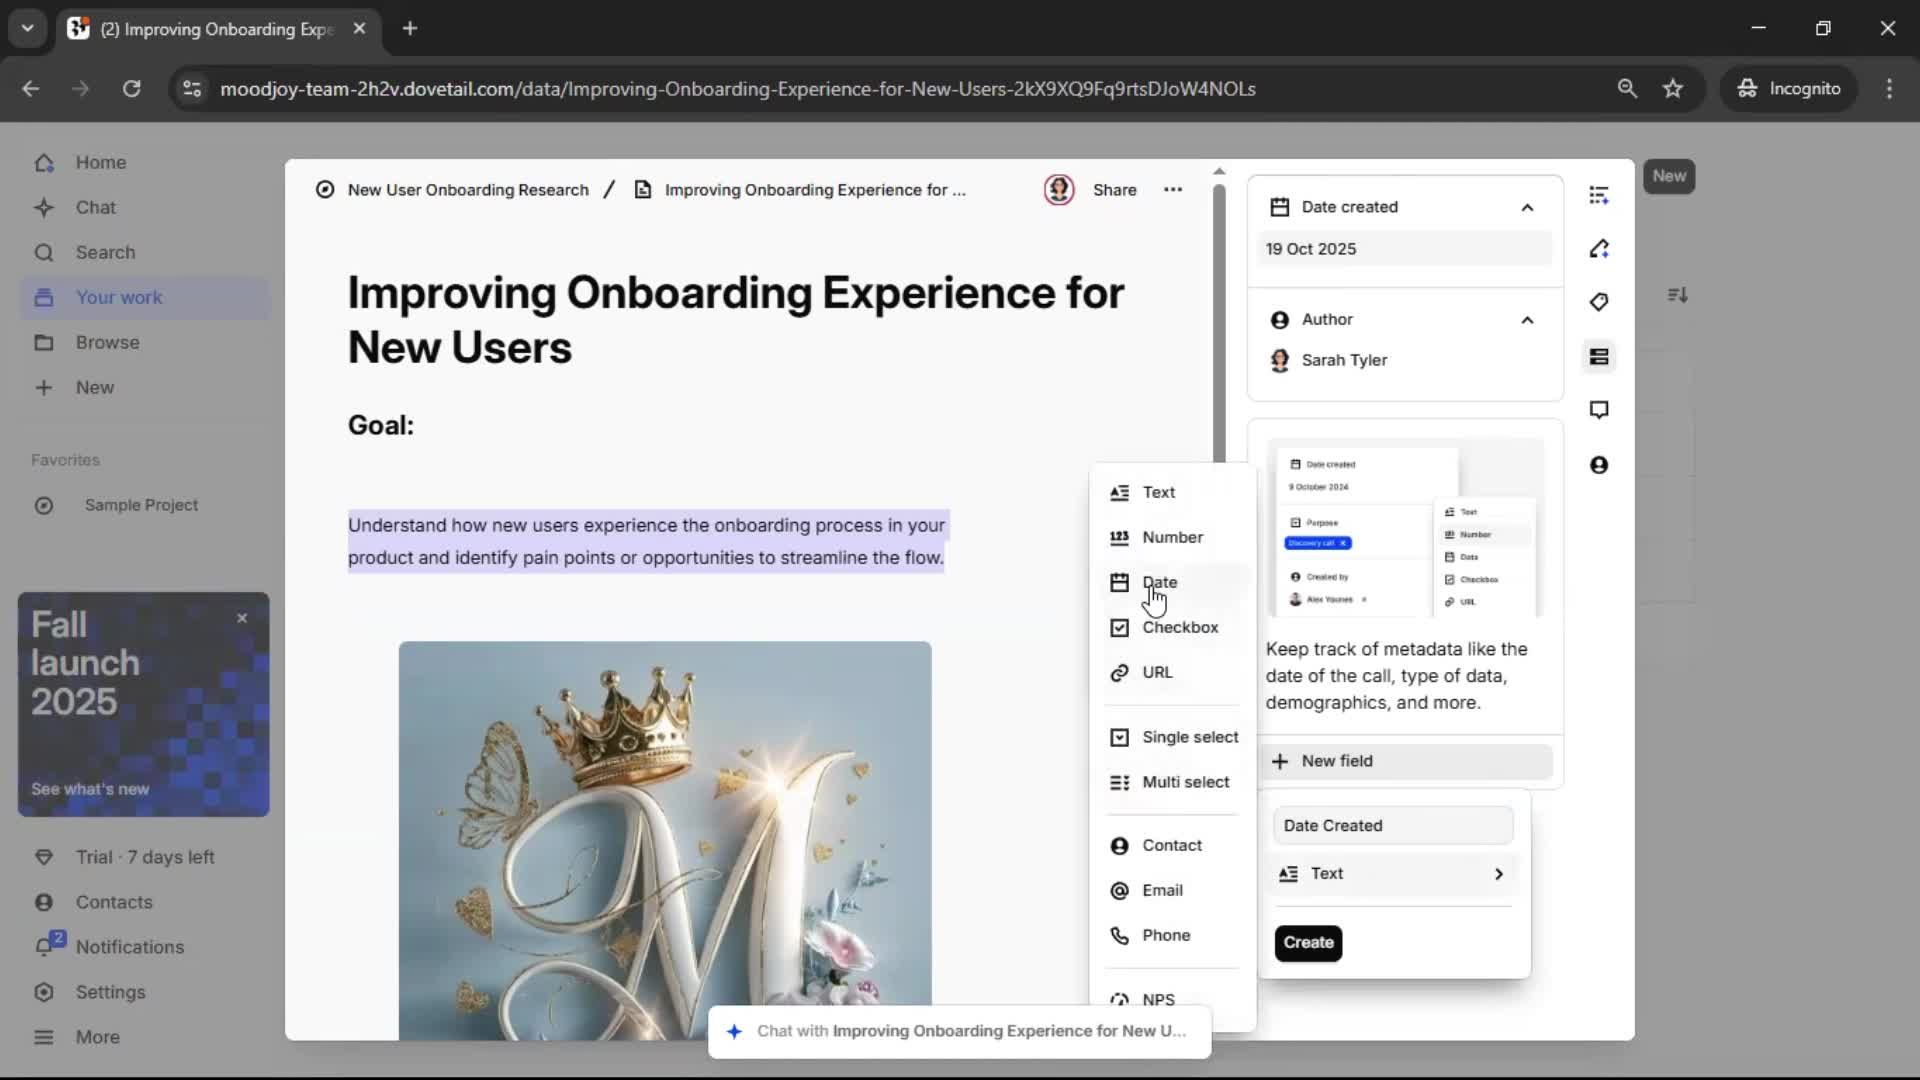This screenshot has width=1920, height=1080.
Task: Click the sort icon behind the panel
Action: point(1678,295)
